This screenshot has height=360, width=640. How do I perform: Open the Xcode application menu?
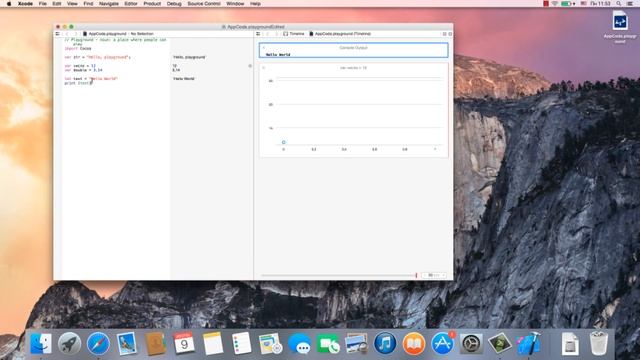25,4
